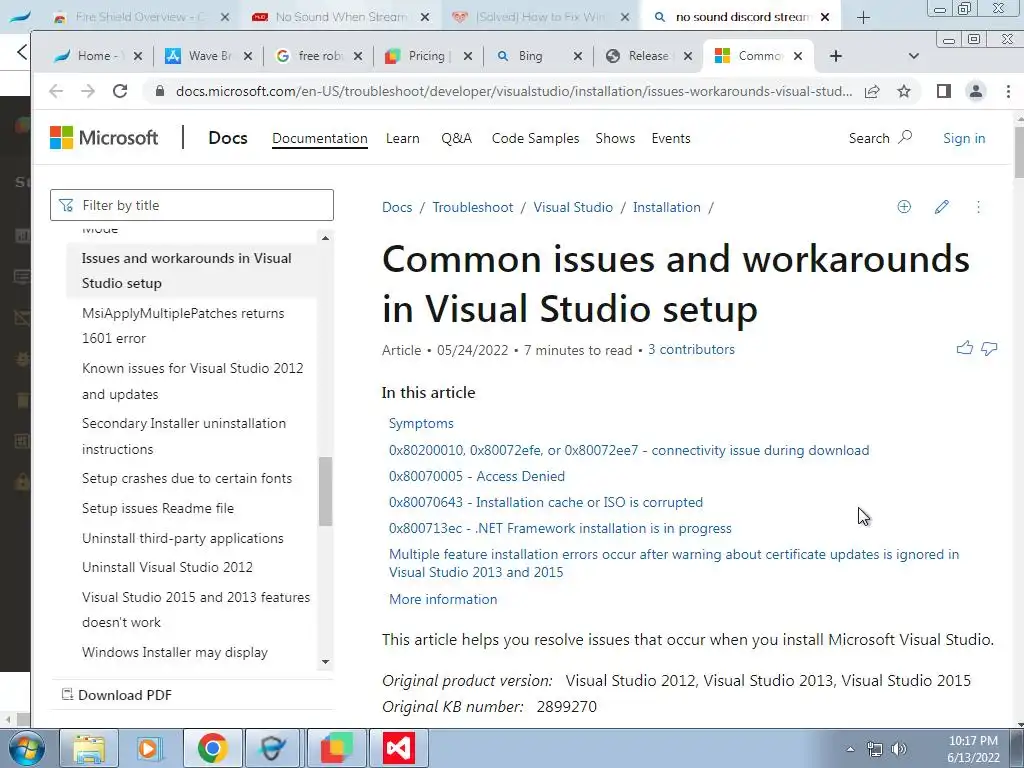Switch to Wave Br tab

tap(210, 56)
